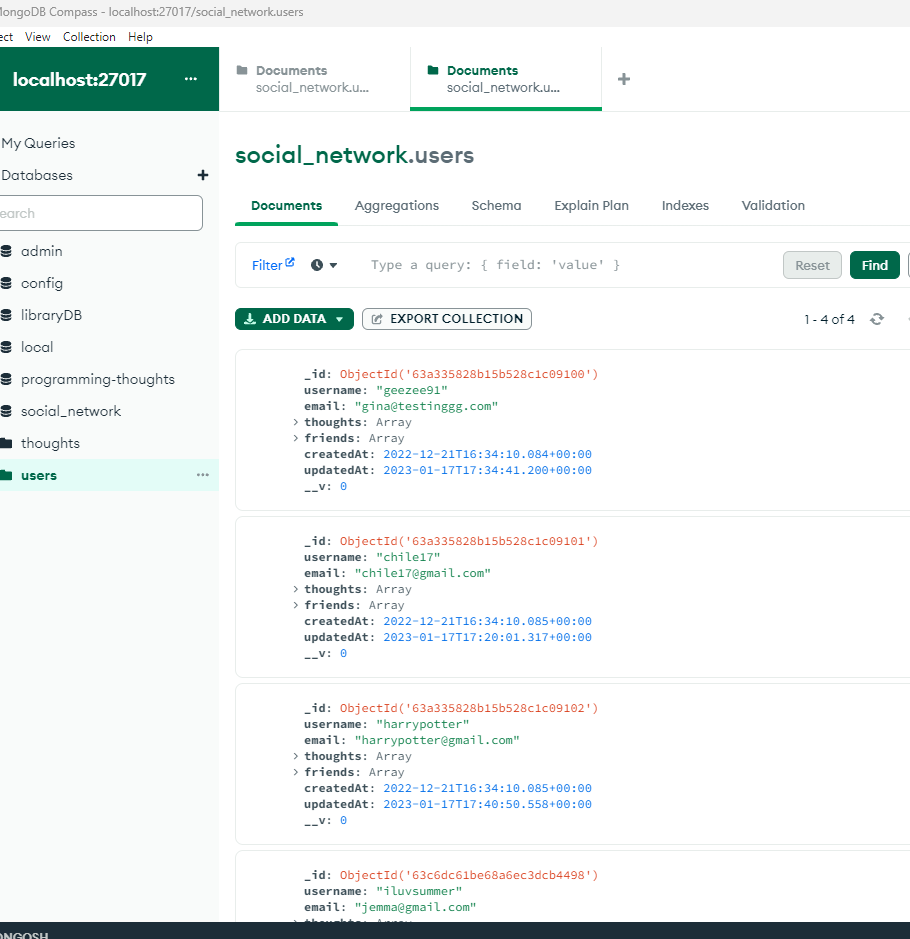
Task: Open the Help menu
Action: [x=140, y=37]
